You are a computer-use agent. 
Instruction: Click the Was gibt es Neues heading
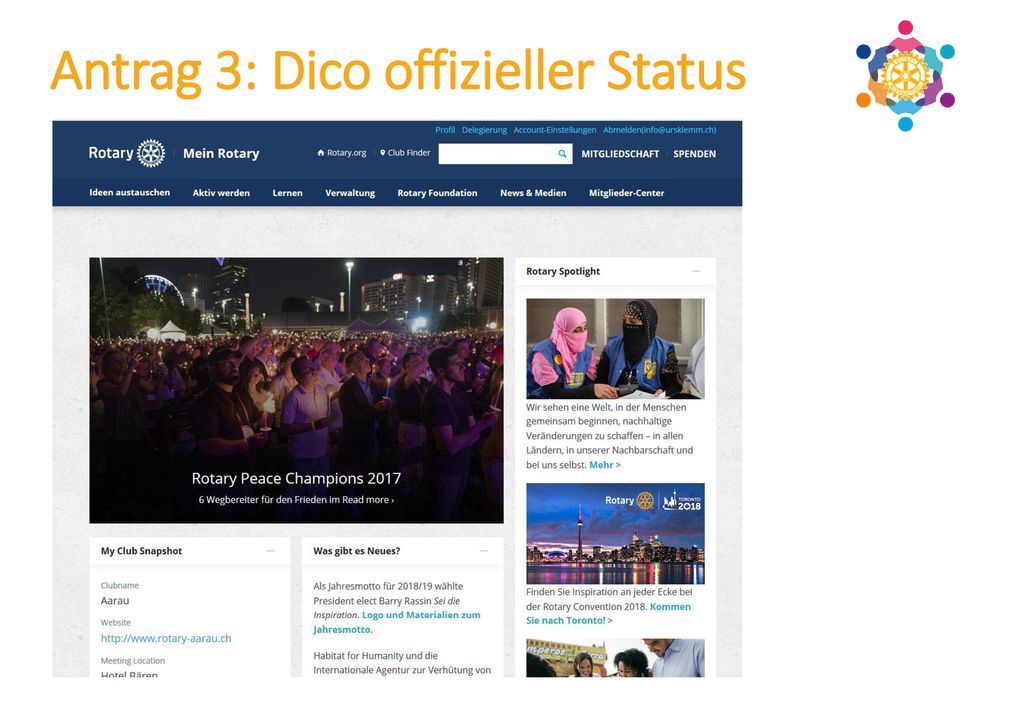(x=357, y=551)
